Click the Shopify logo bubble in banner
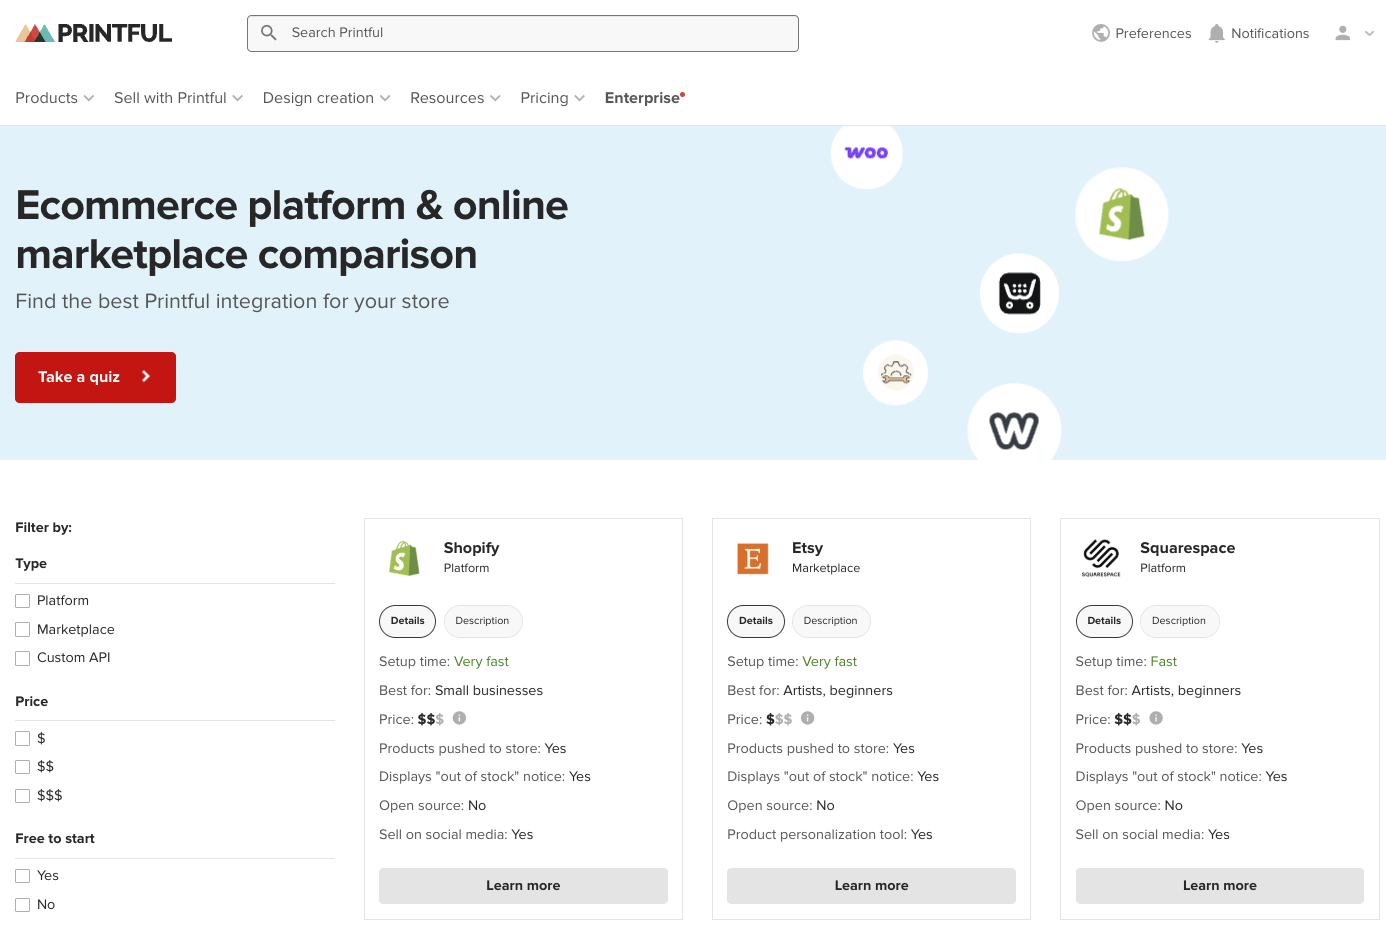This screenshot has height=927, width=1386. click(1122, 214)
